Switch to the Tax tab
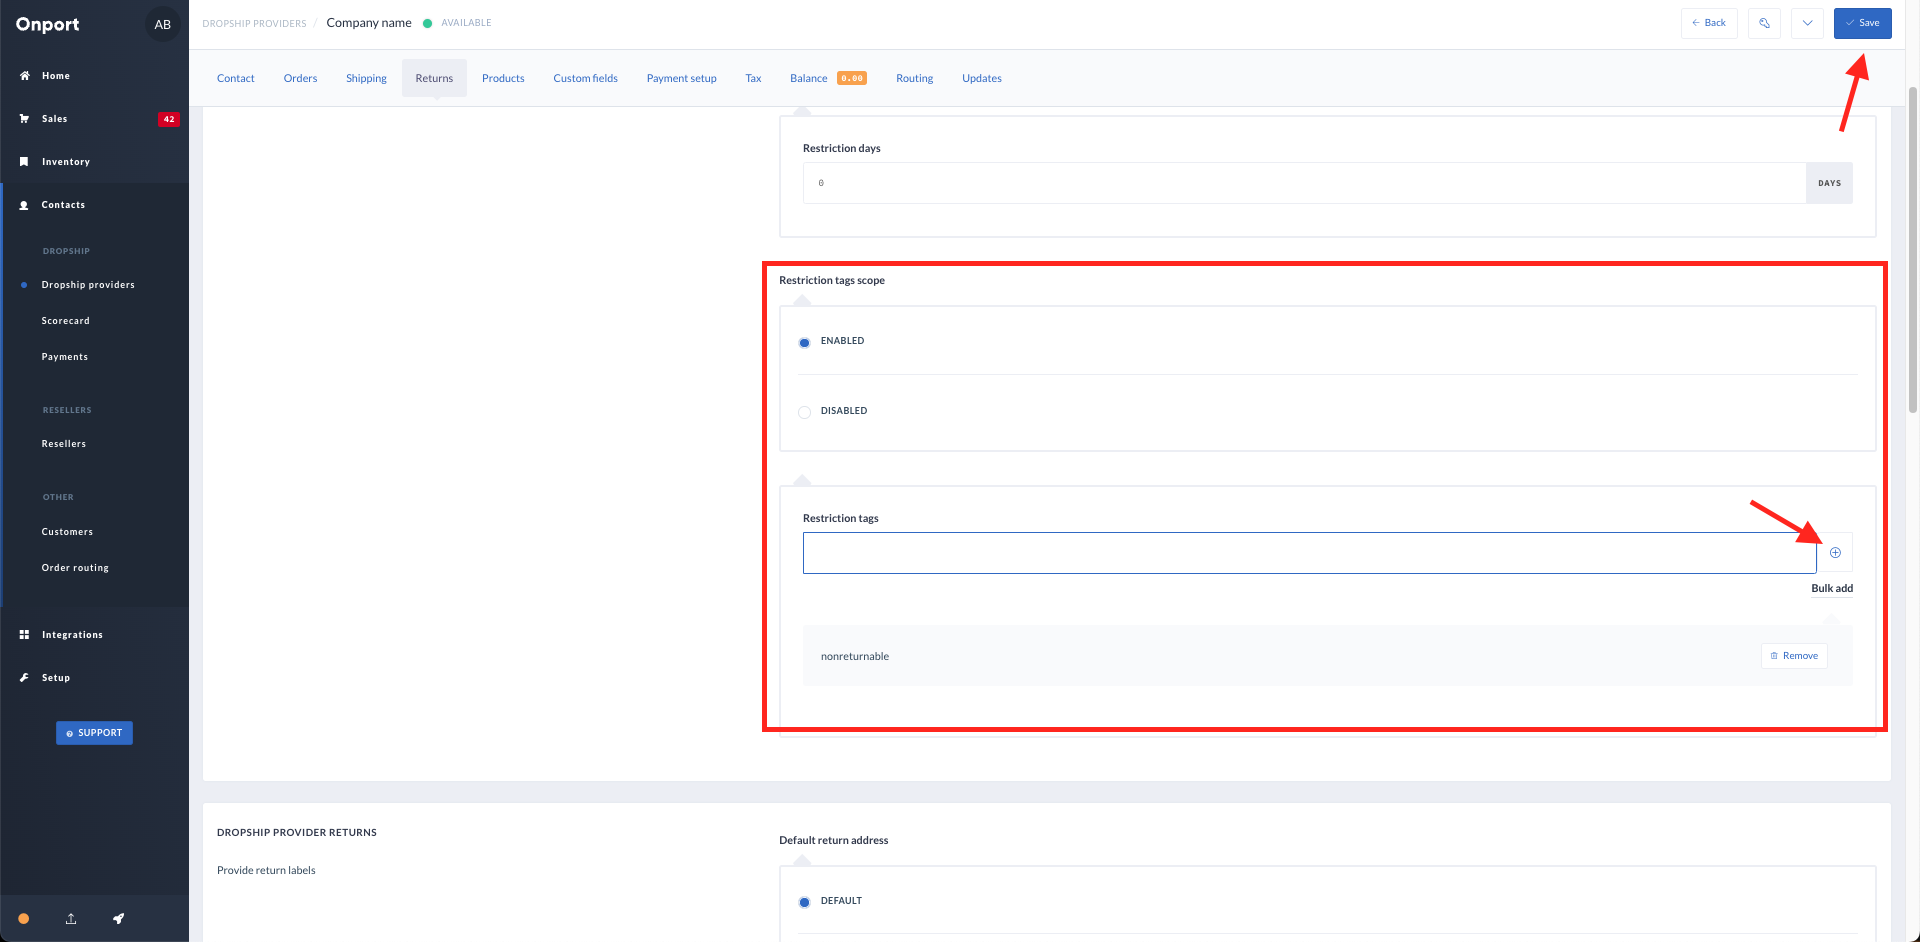 753,78
